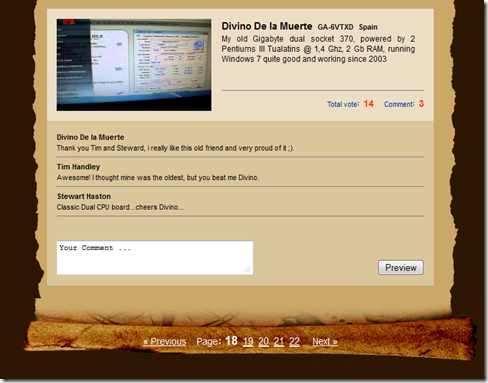Image resolution: width=488 pixels, height=383 pixels.
Task: Click commenter name Tim Handley
Action: (78, 167)
